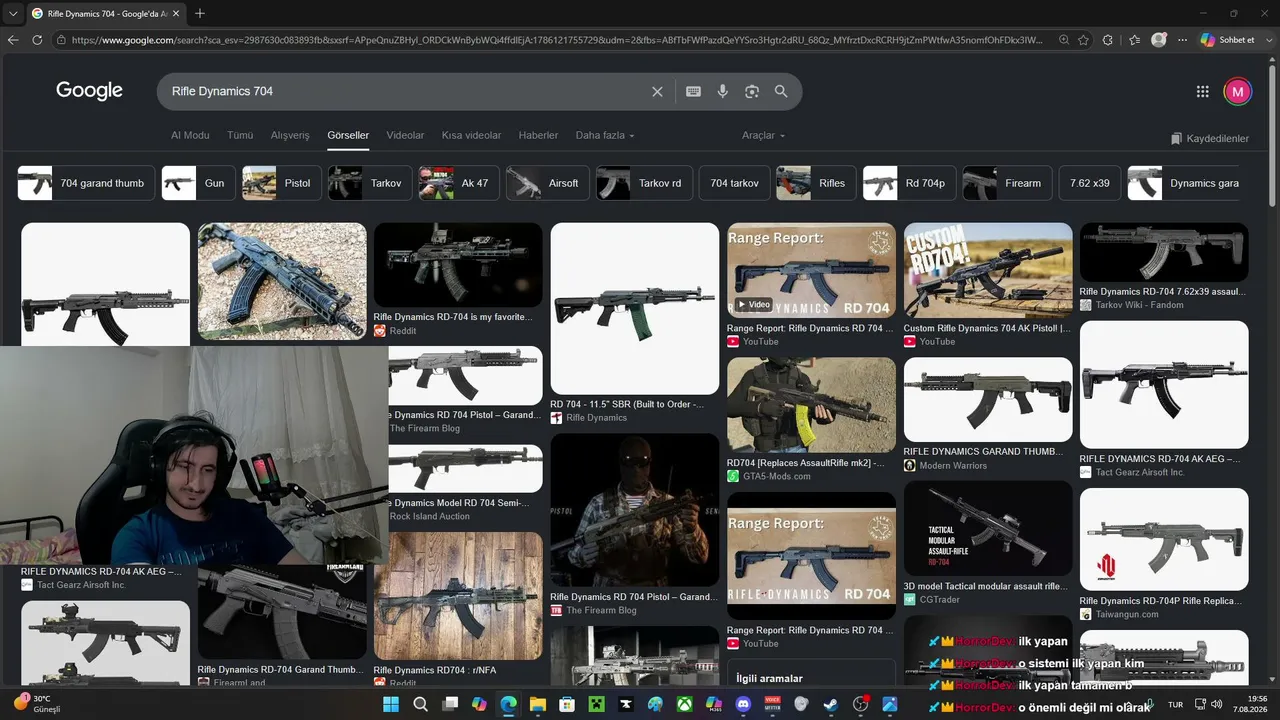1280x720 pixels.
Task: Open the Google apps grid
Action: click(x=1203, y=91)
